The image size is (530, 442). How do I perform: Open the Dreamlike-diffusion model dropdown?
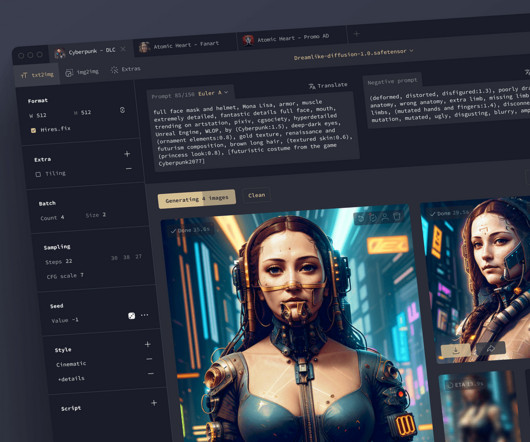(354, 54)
